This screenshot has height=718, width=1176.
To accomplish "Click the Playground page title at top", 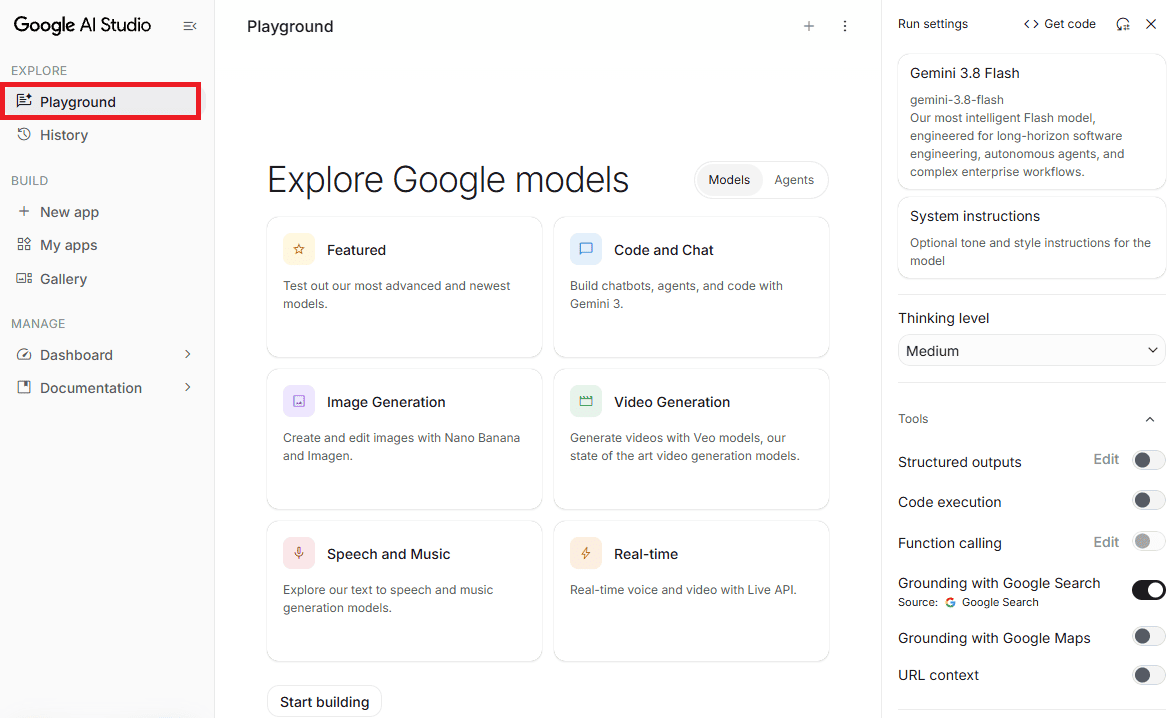I will coord(290,26).
